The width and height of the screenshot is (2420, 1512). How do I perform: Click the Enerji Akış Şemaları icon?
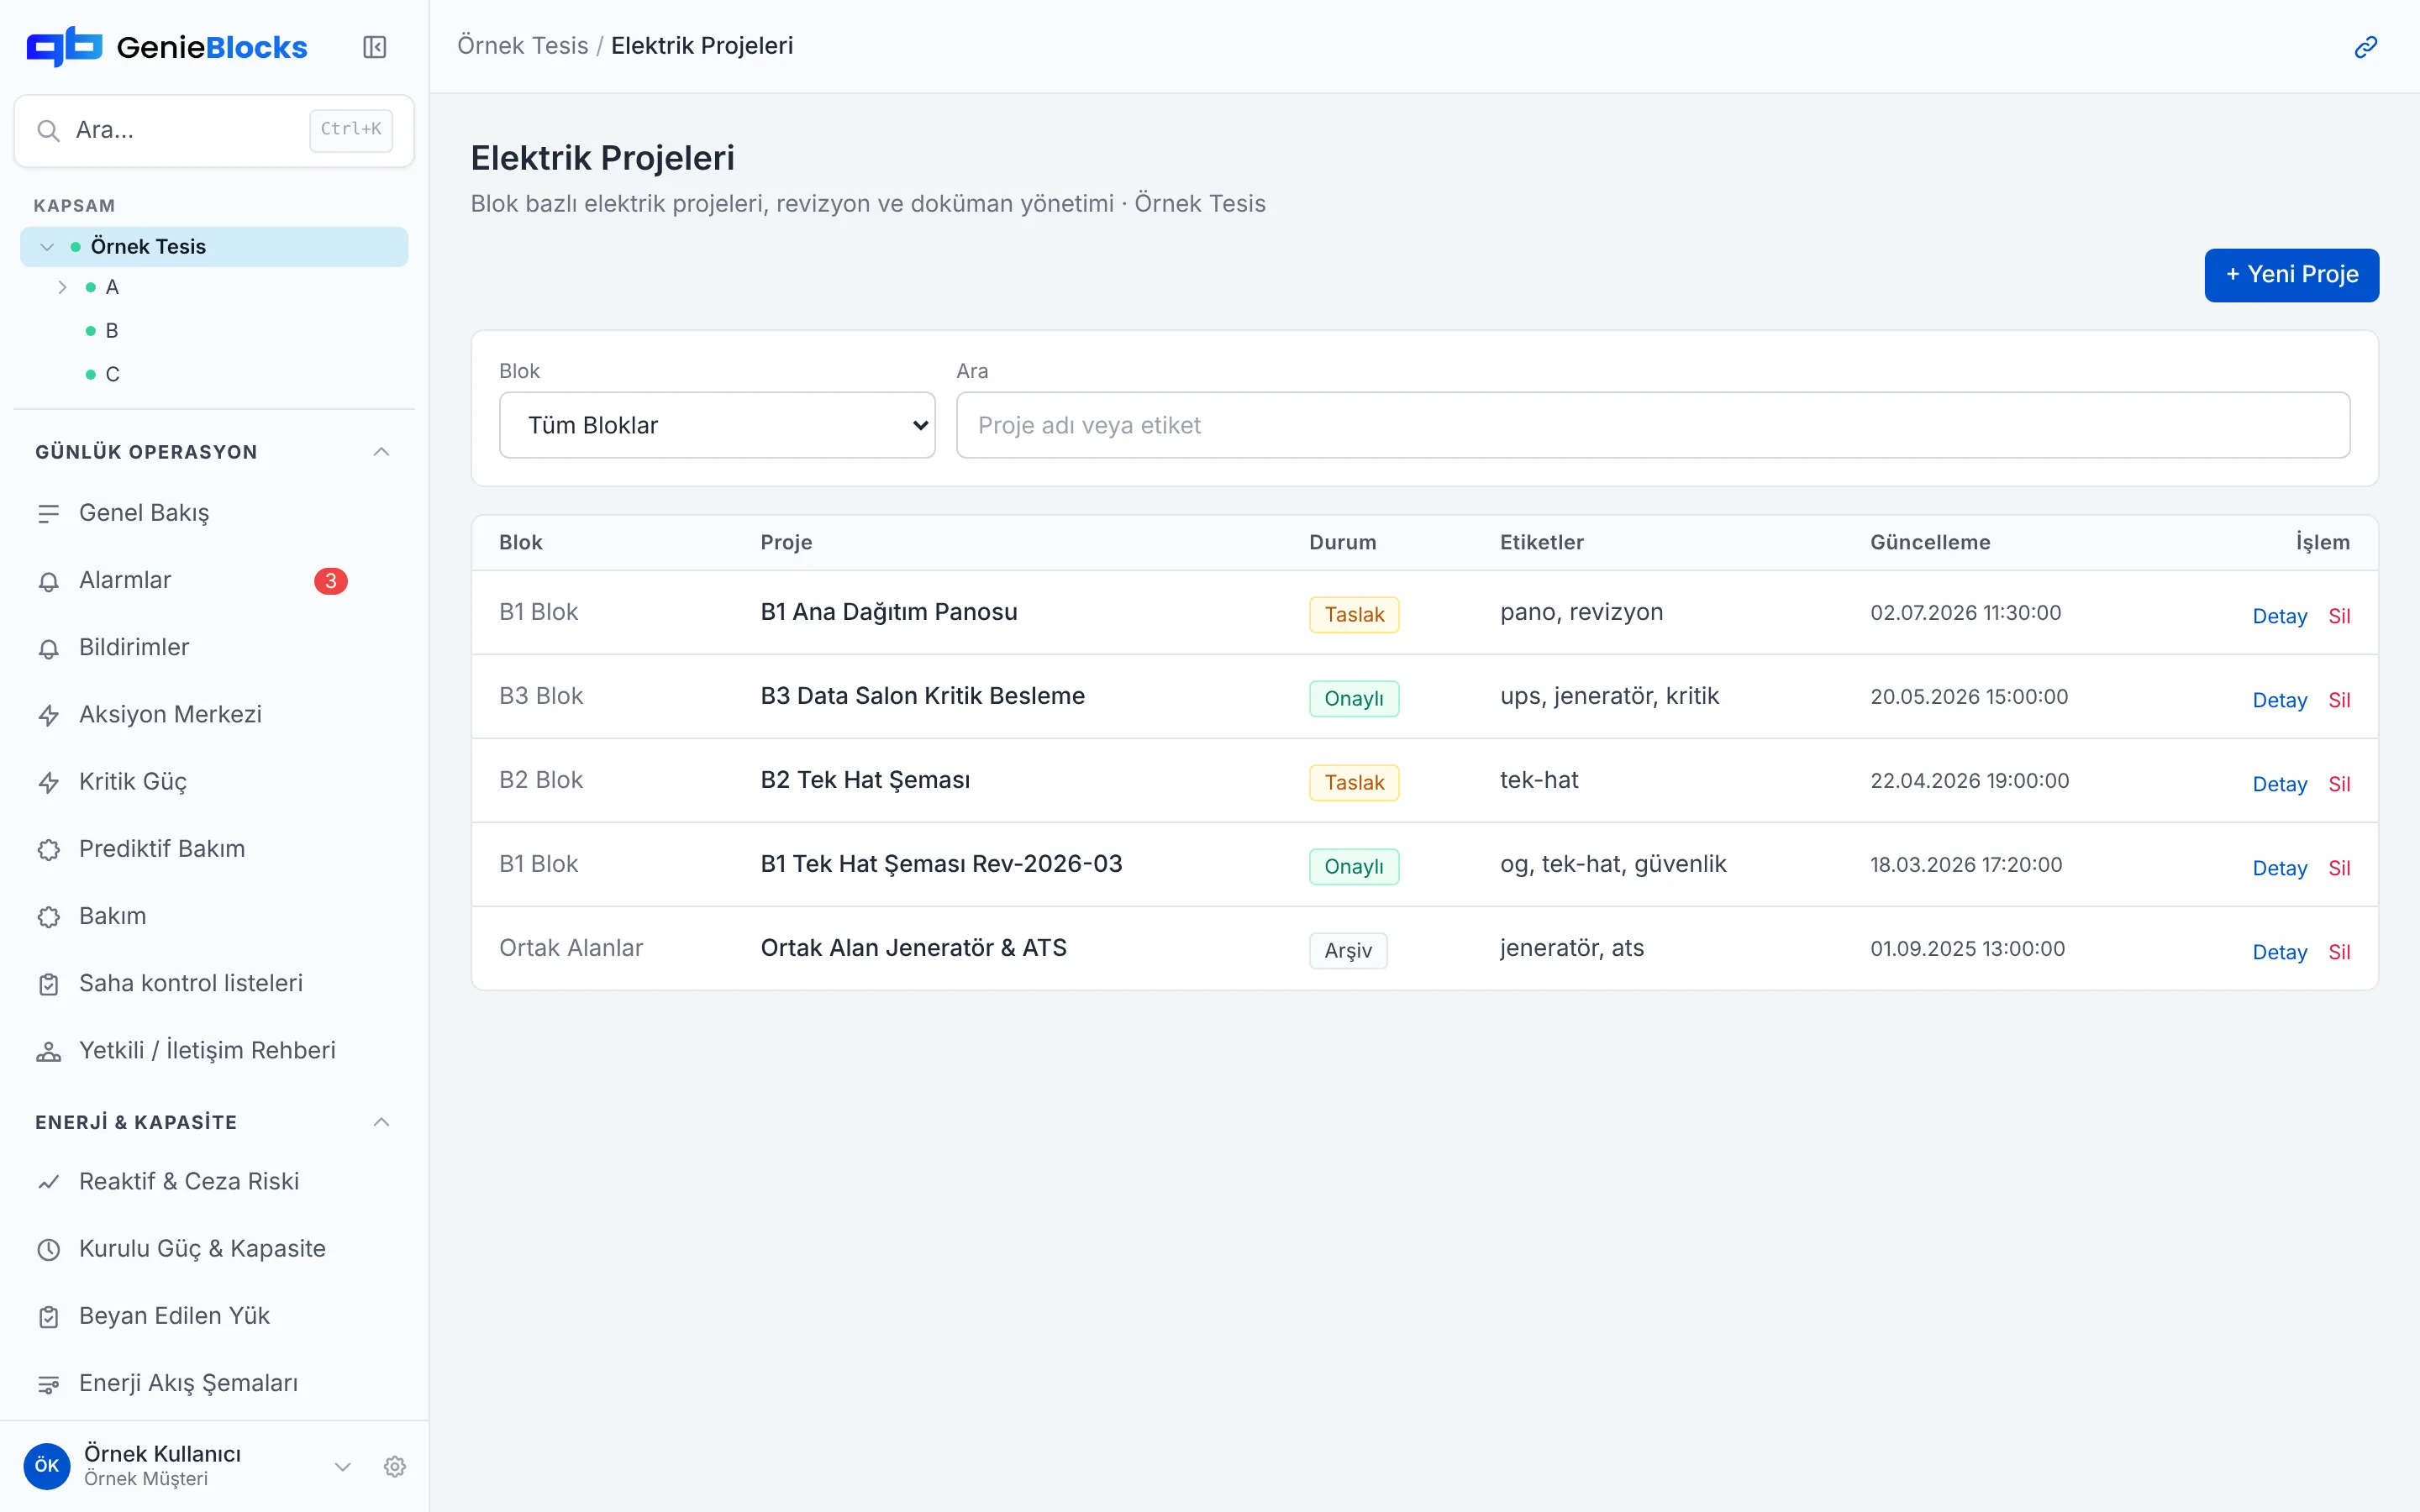pyautogui.click(x=48, y=1384)
